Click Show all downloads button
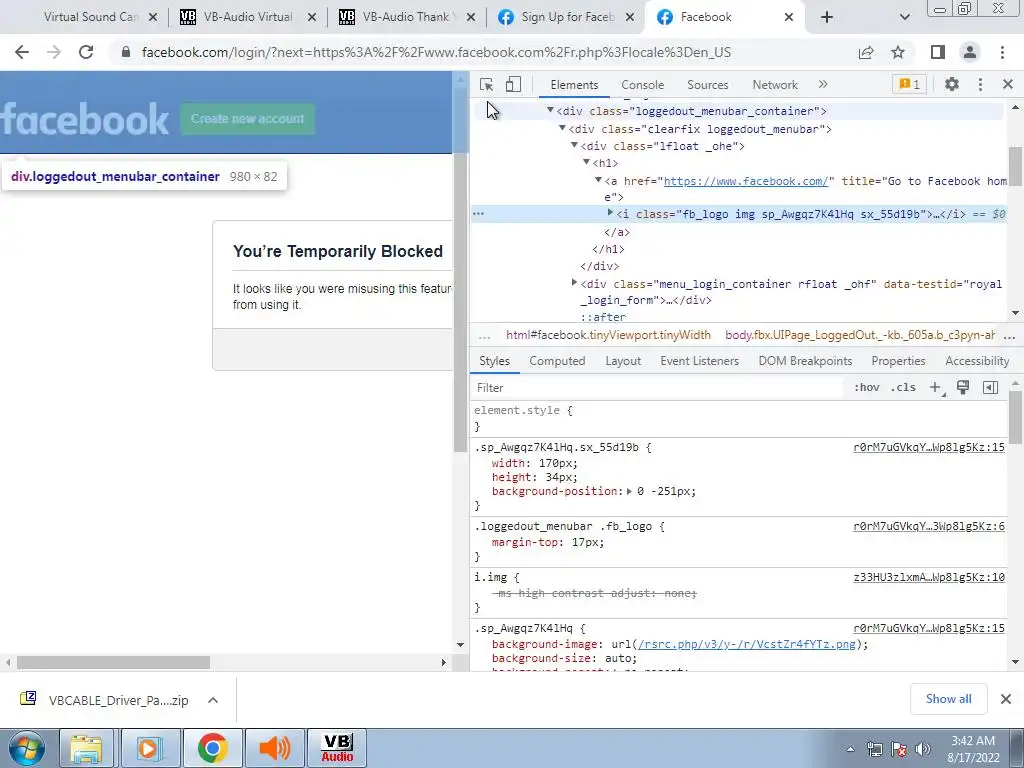 tap(948, 699)
